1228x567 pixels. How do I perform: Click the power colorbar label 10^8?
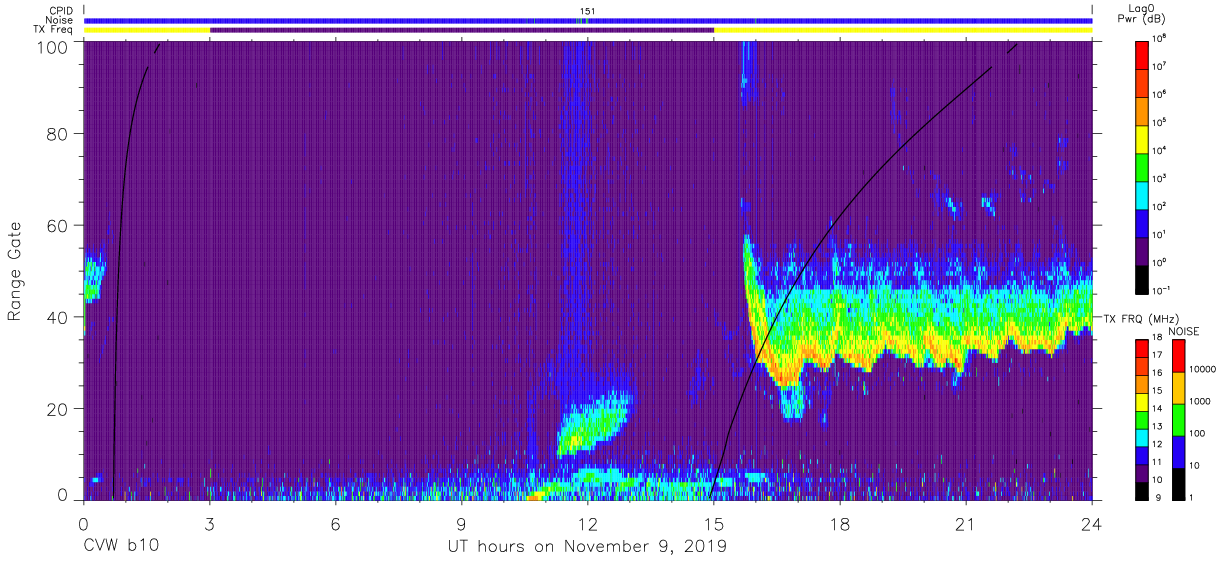pos(1160,37)
